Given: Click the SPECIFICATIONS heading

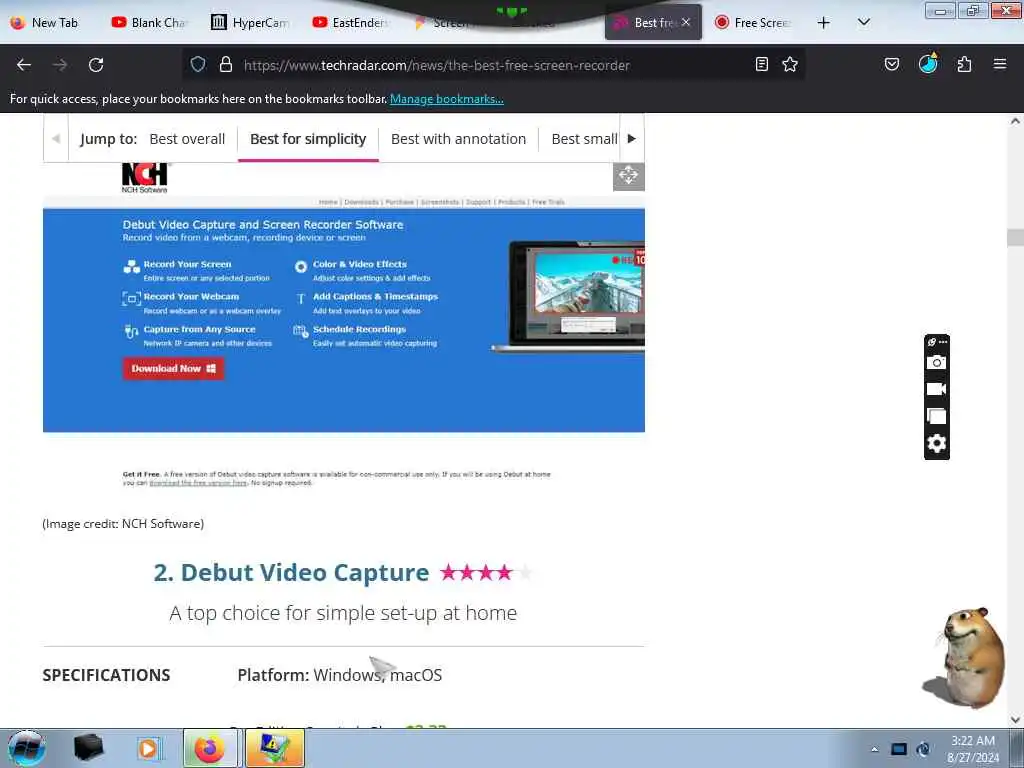Looking at the screenshot, I should click(x=106, y=675).
